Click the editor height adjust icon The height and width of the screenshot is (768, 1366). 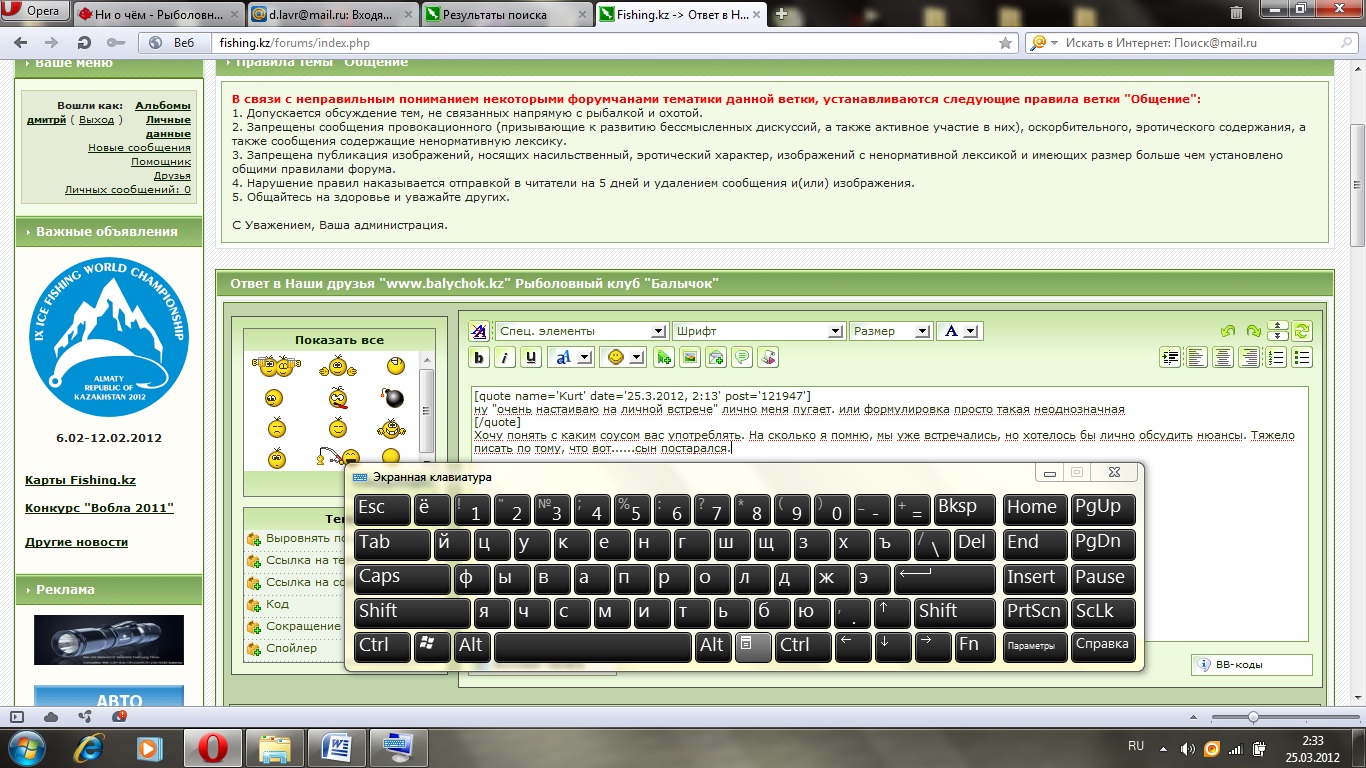(x=1278, y=331)
